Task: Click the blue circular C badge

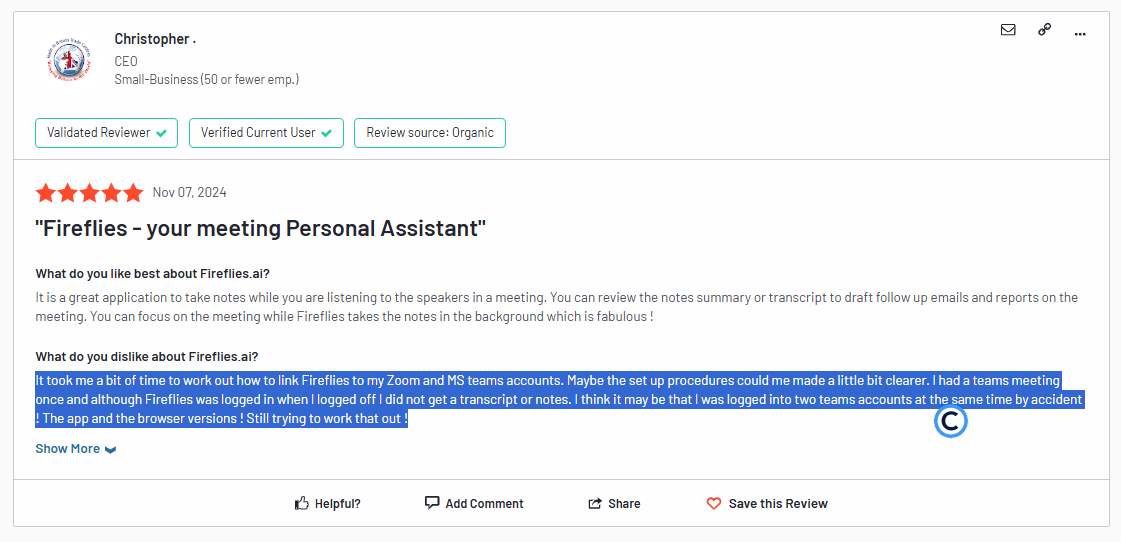Action: point(950,422)
